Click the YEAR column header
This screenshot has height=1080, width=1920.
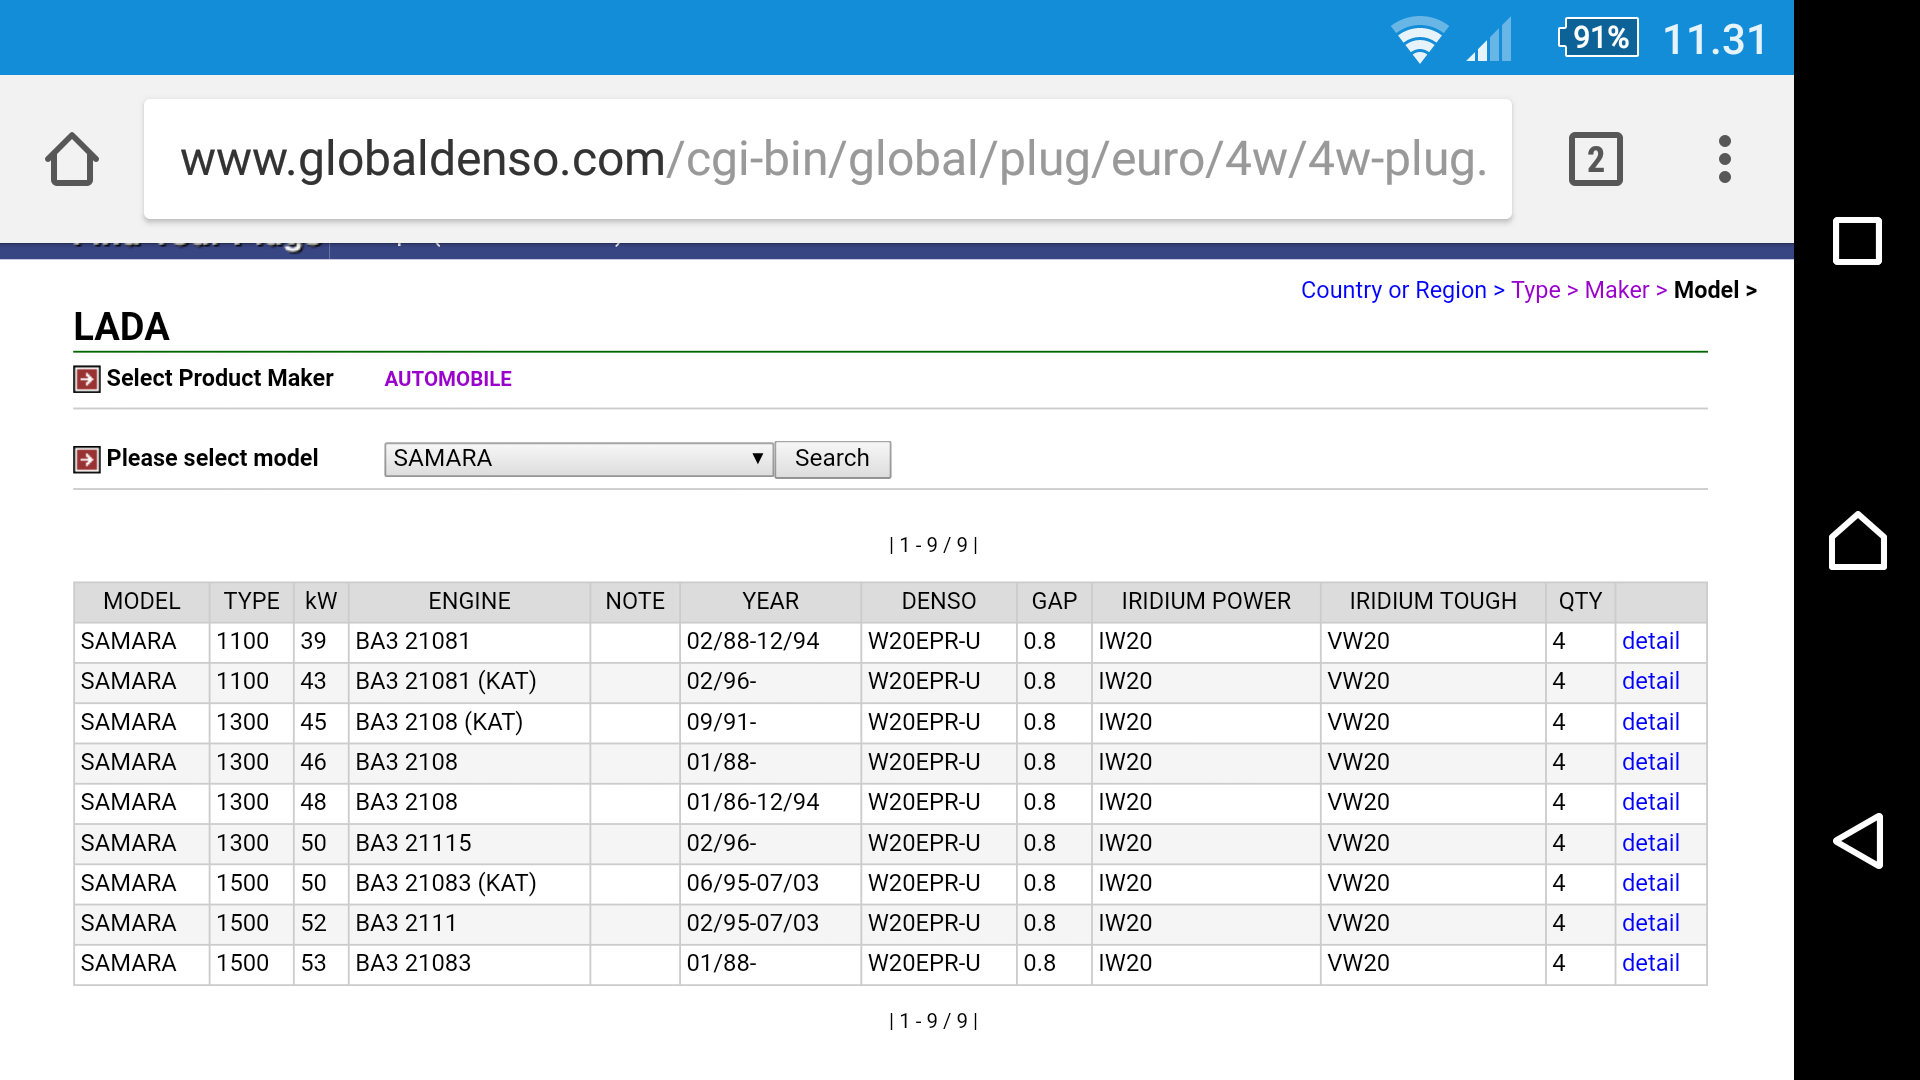(770, 601)
